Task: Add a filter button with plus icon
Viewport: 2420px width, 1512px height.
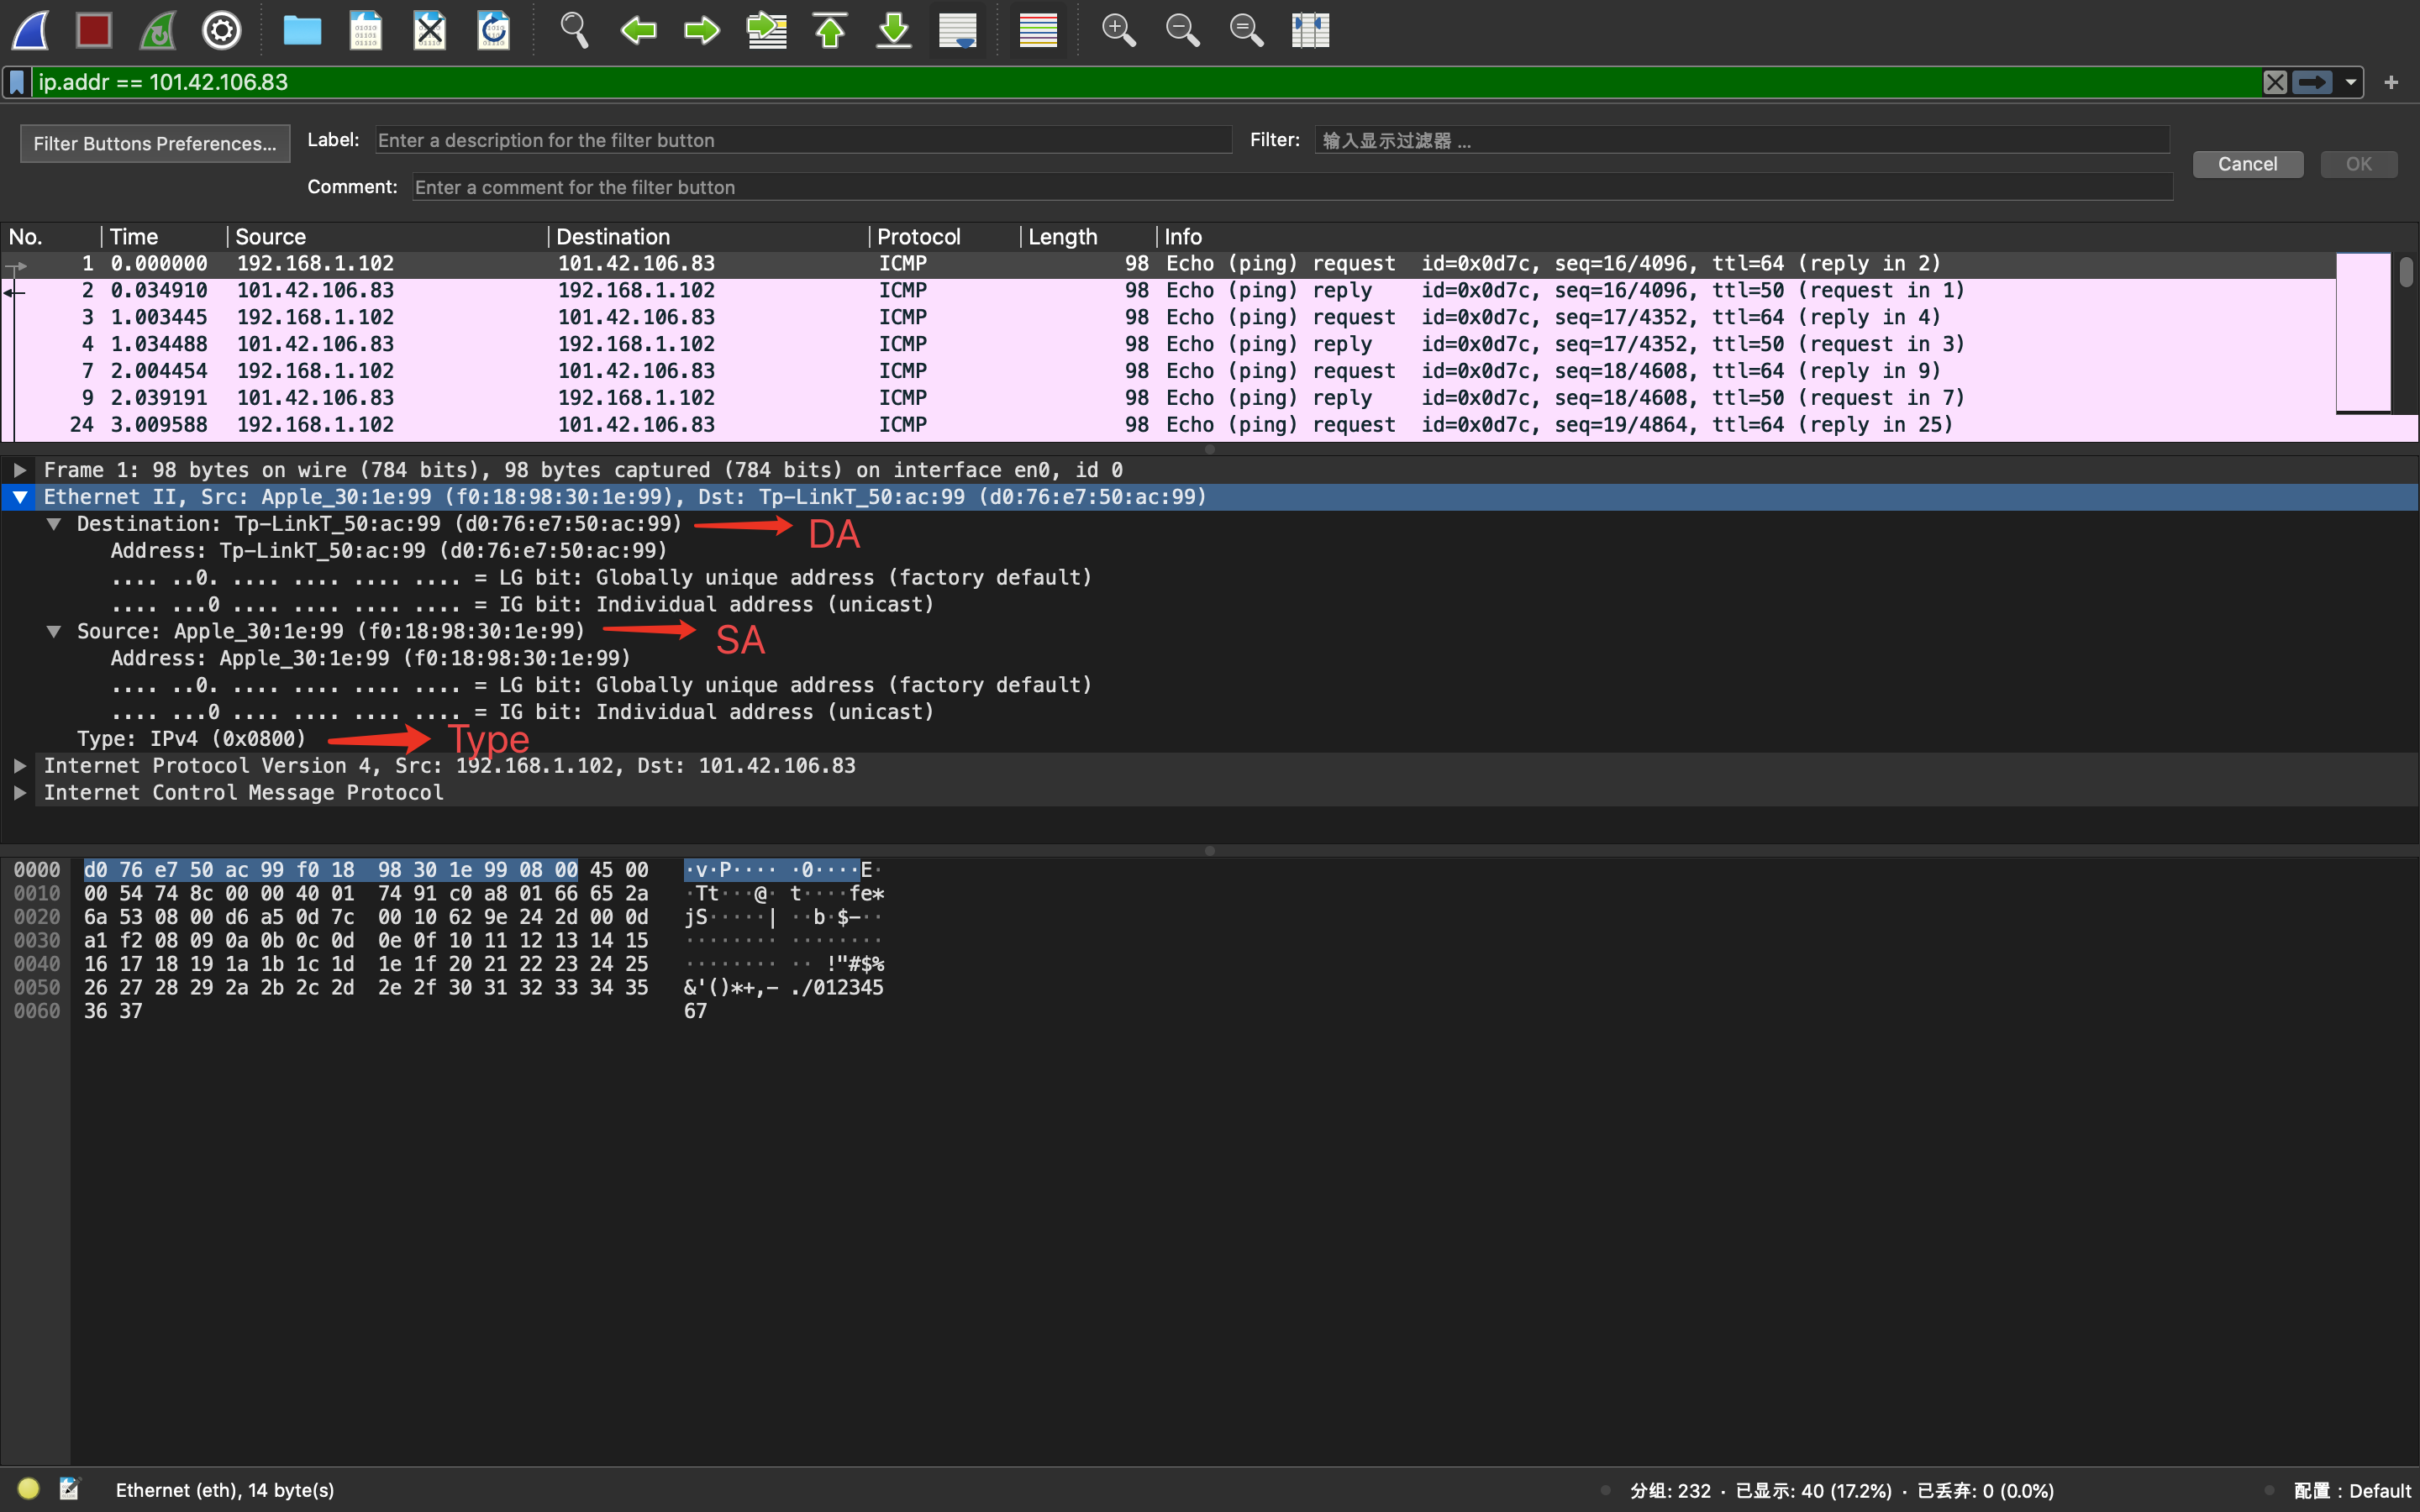Action: (x=2391, y=82)
